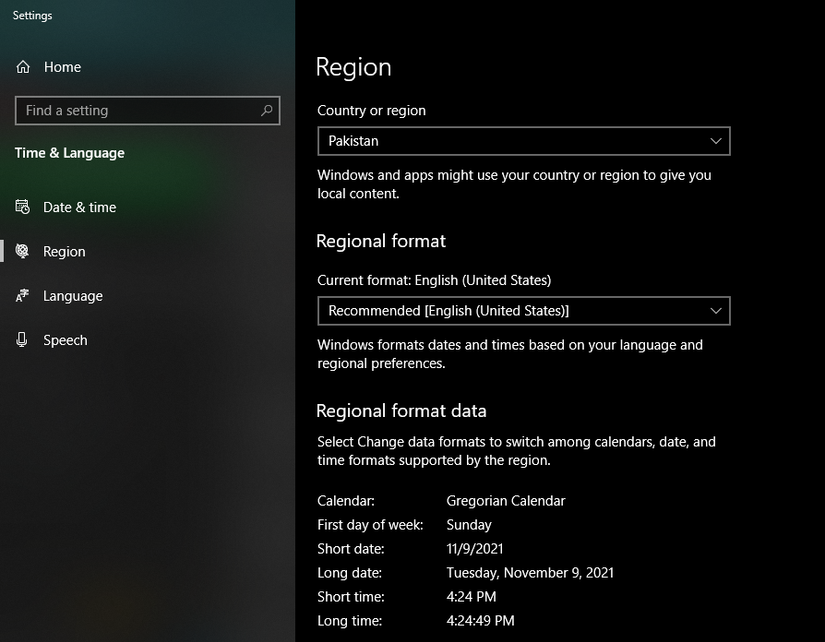
Task: Click the short time 4:24 PM value
Action: tap(471, 597)
